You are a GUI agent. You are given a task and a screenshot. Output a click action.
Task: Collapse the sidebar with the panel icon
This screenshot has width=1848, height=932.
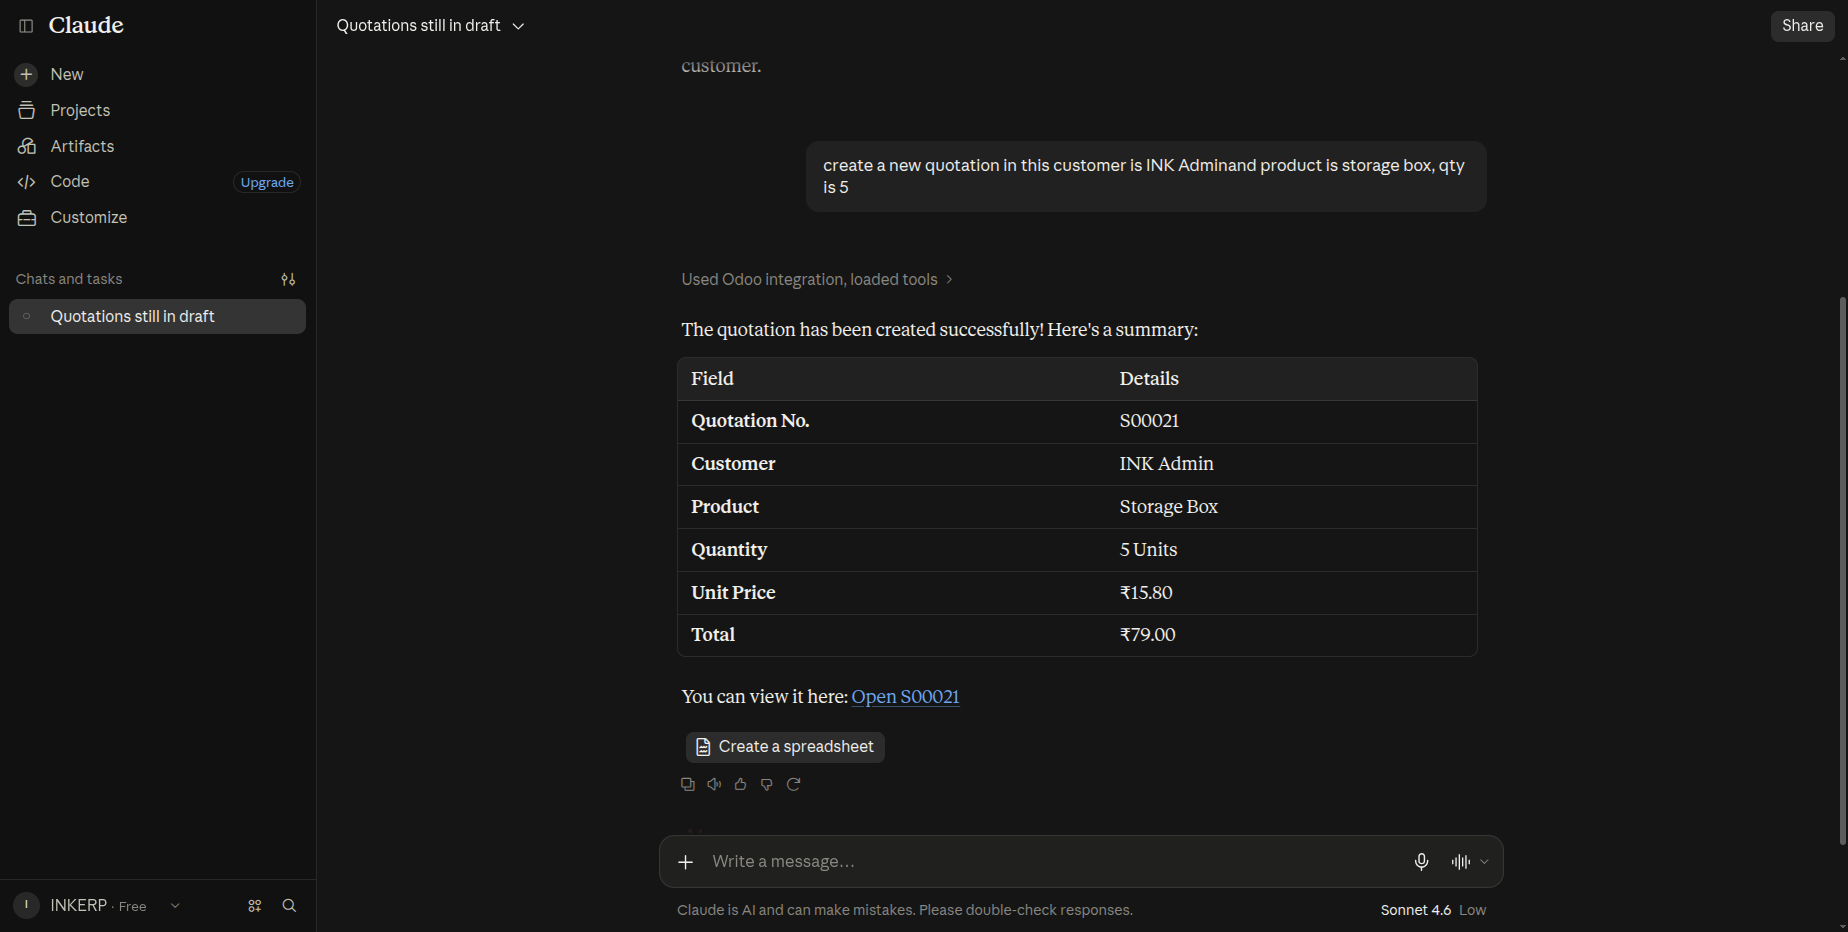(26, 26)
